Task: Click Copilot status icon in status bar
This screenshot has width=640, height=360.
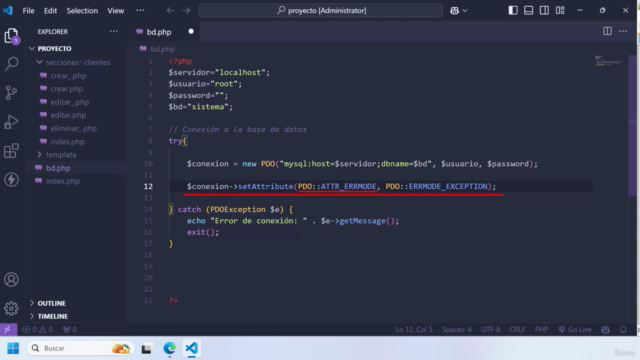Action: click(x=605, y=329)
